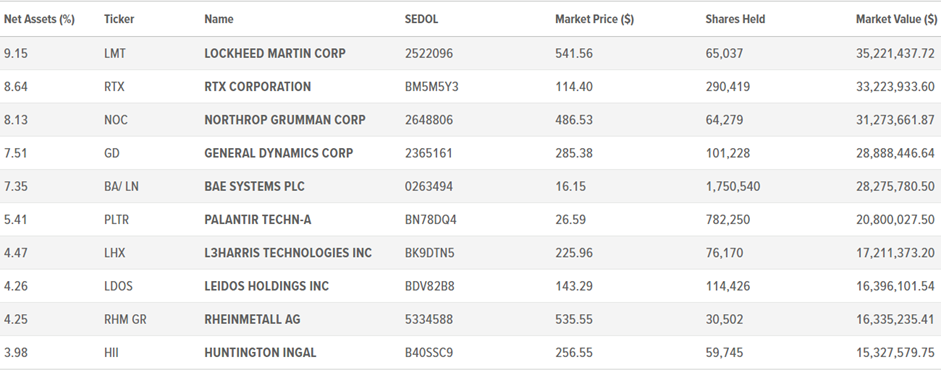
Task: Click the SEDOL column header
Action: point(421,19)
